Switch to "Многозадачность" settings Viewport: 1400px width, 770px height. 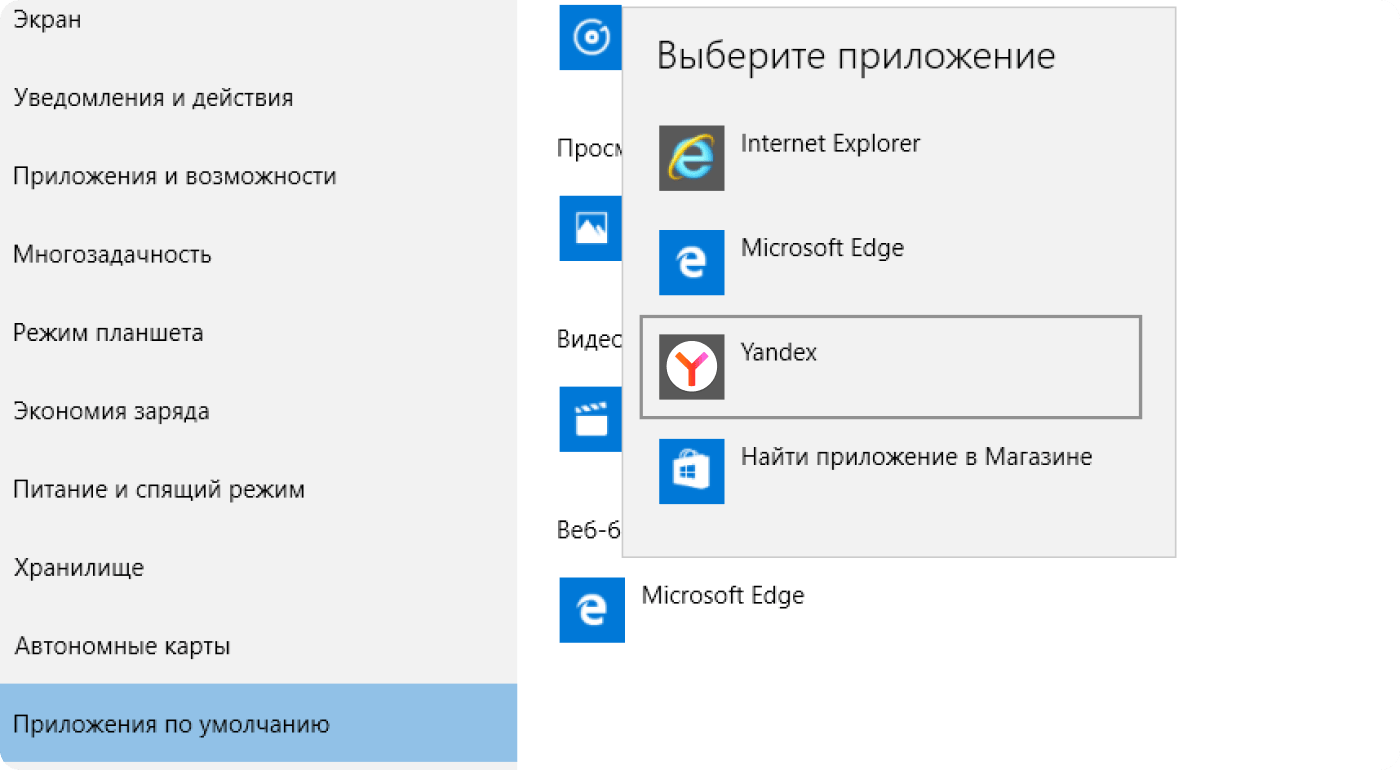tap(112, 254)
